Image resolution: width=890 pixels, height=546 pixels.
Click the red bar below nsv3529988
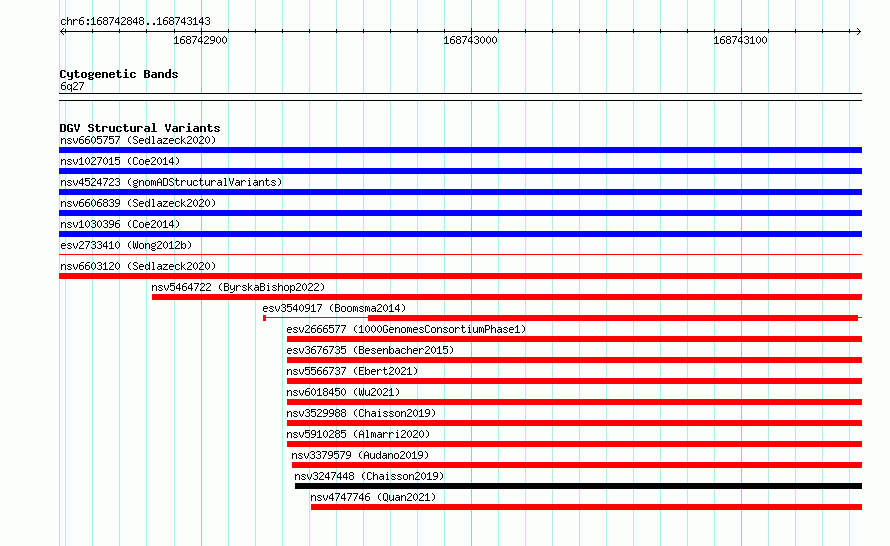click(574, 423)
